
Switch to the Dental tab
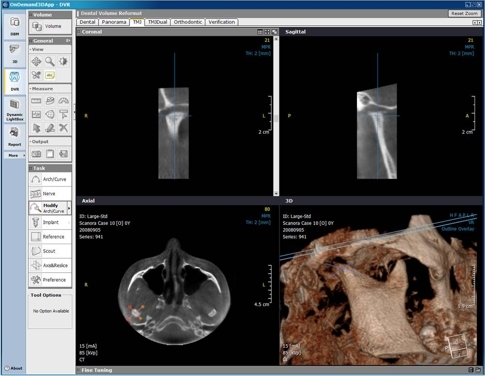point(87,22)
